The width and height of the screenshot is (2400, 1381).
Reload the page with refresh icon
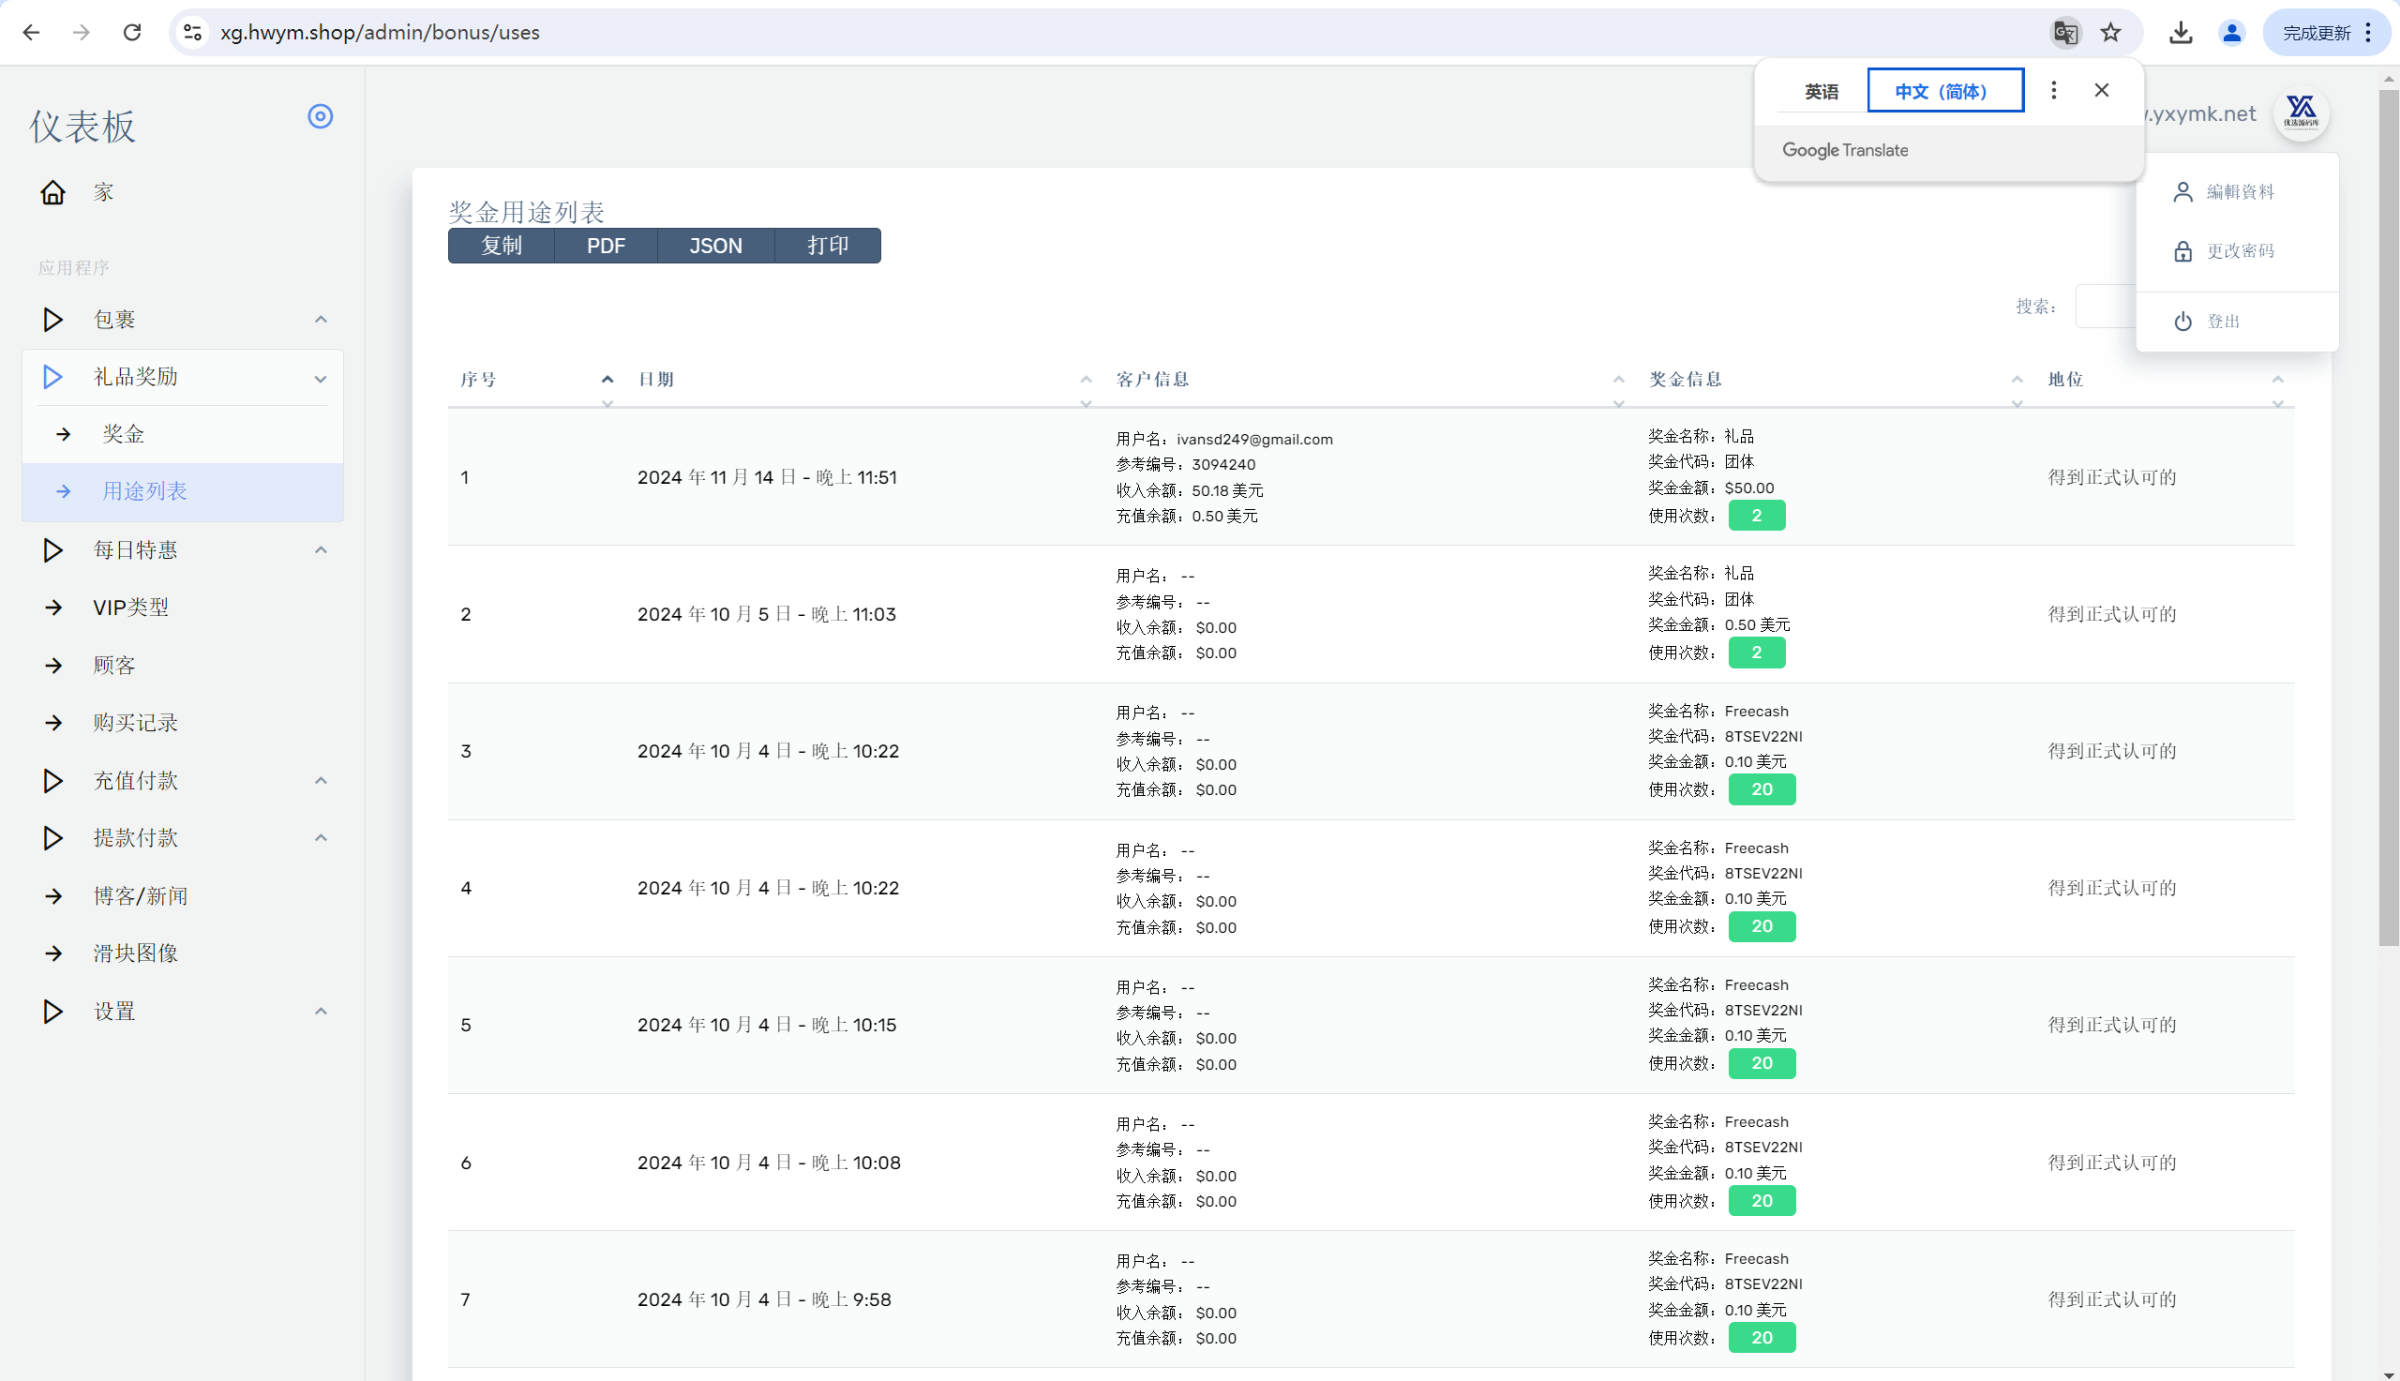click(x=132, y=33)
